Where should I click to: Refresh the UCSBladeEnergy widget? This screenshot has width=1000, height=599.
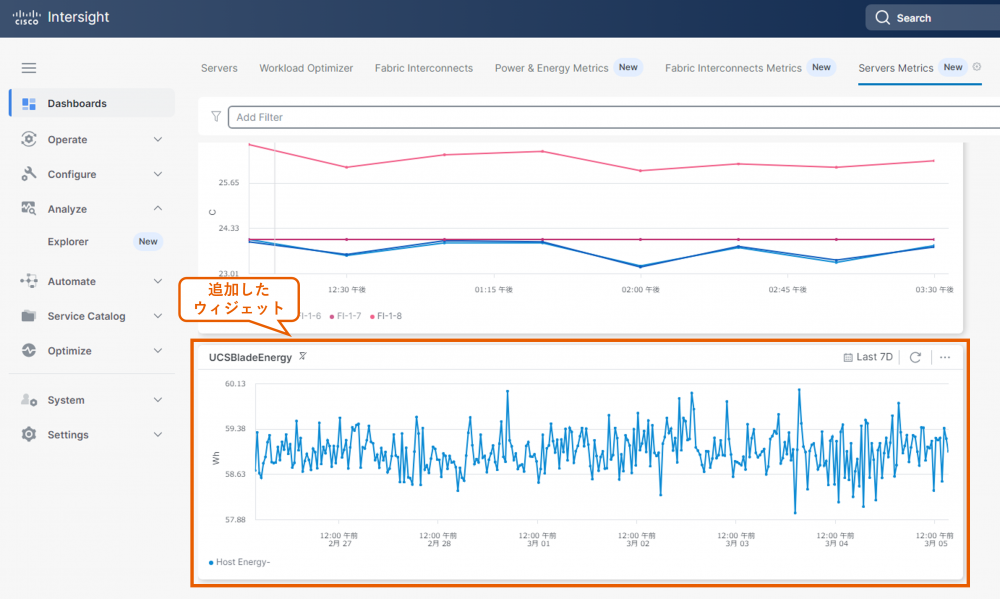pyautogui.click(x=915, y=357)
